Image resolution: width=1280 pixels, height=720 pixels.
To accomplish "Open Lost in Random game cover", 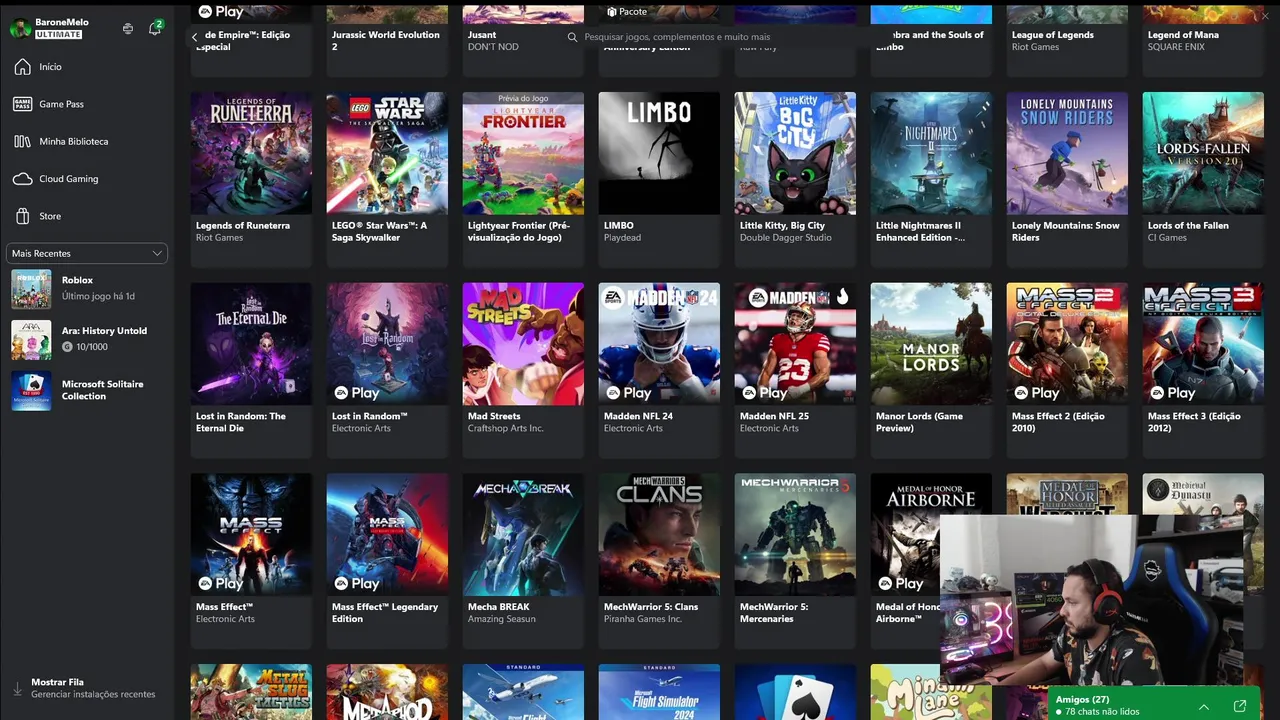I will pos(387,344).
